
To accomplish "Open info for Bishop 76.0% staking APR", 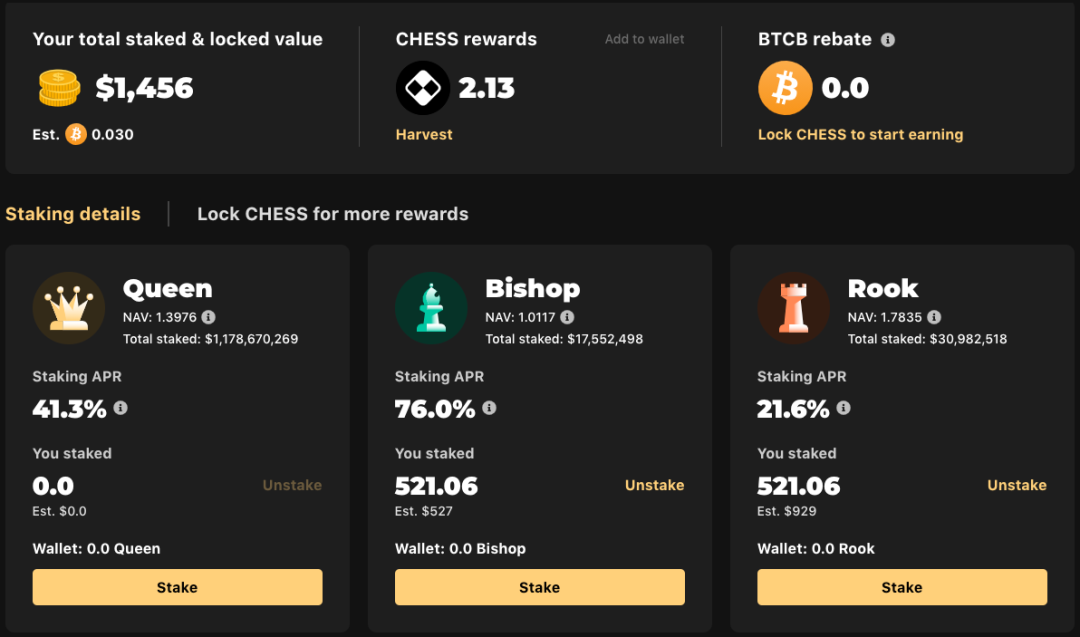I will [x=489, y=408].
